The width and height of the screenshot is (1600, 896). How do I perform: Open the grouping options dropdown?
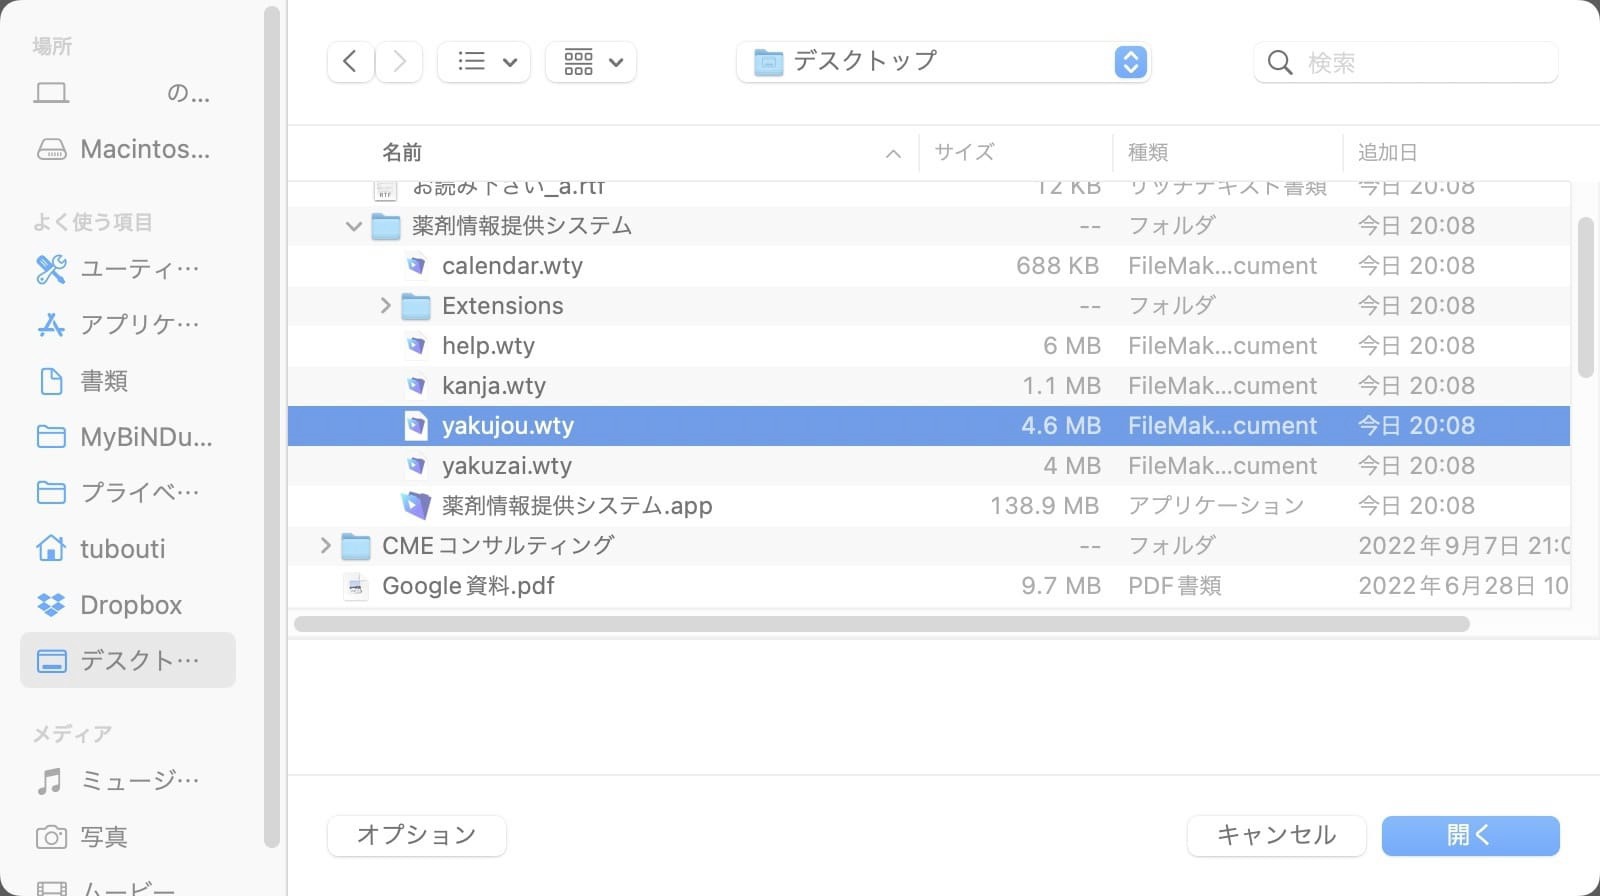click(591, 62)
